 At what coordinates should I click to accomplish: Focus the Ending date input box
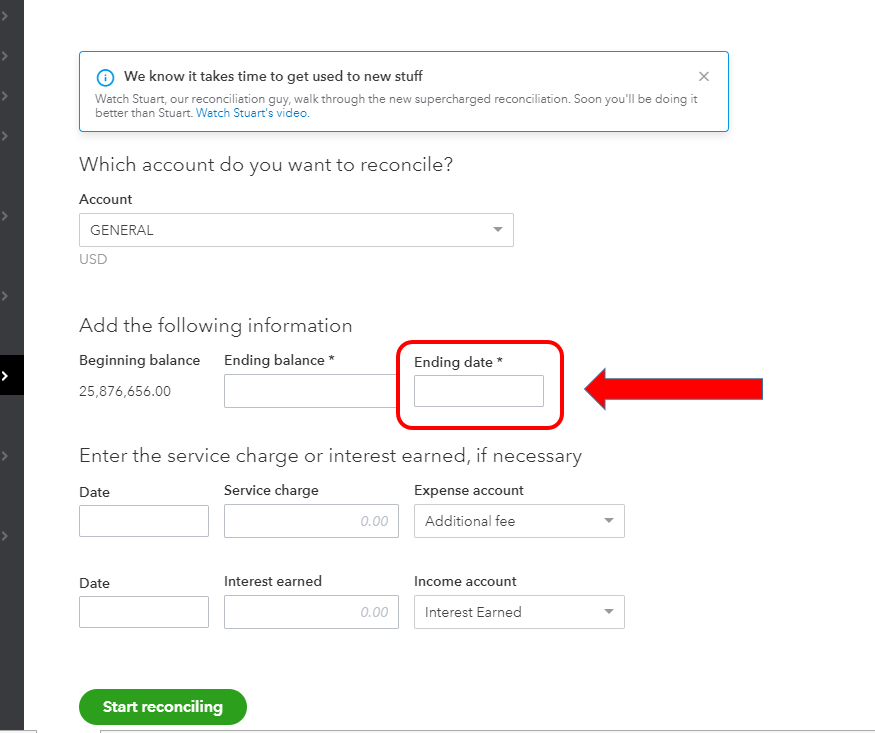479,391
